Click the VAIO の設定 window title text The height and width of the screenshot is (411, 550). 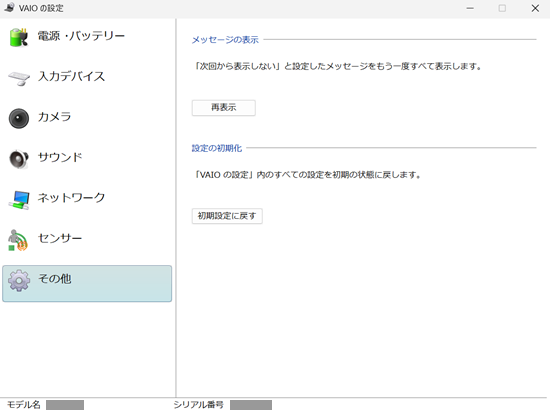click(x=41, y=8)
